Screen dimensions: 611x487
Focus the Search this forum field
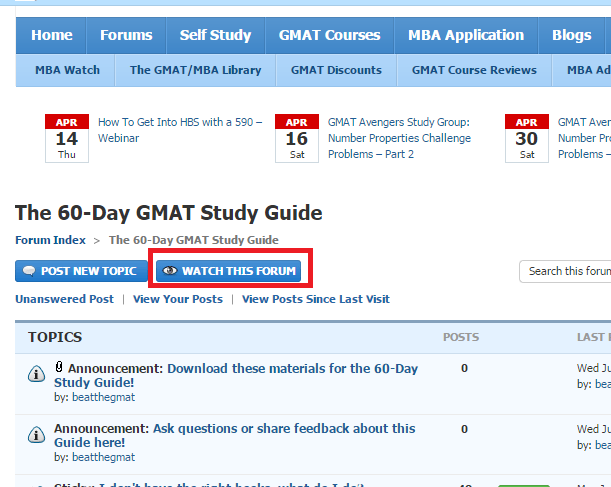(x=565, y=271)
